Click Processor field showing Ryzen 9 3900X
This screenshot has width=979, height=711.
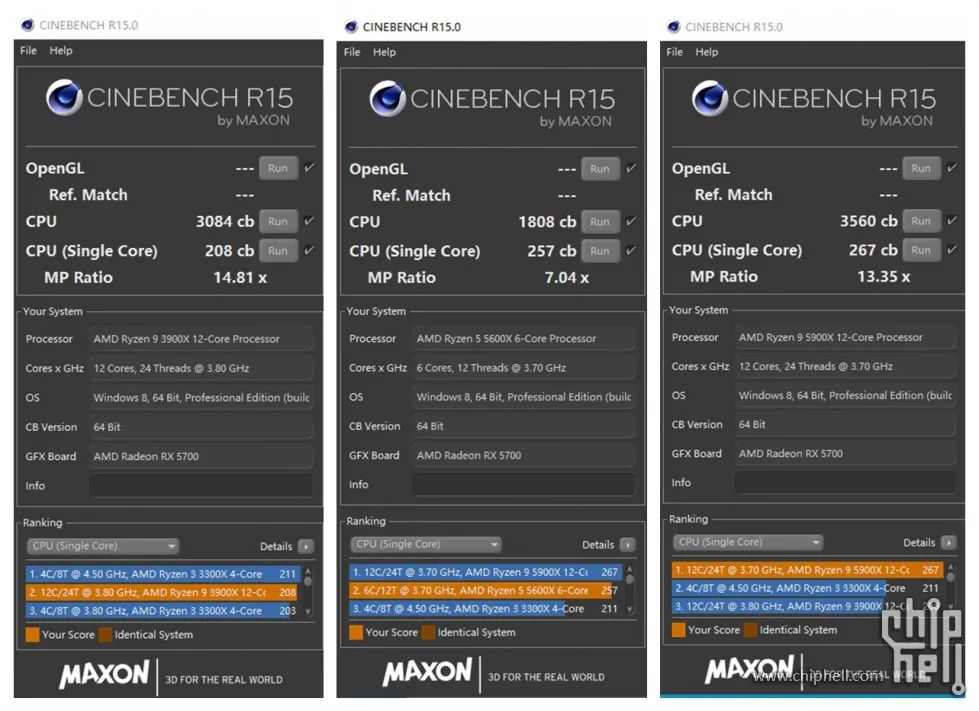tap(201, 339)
